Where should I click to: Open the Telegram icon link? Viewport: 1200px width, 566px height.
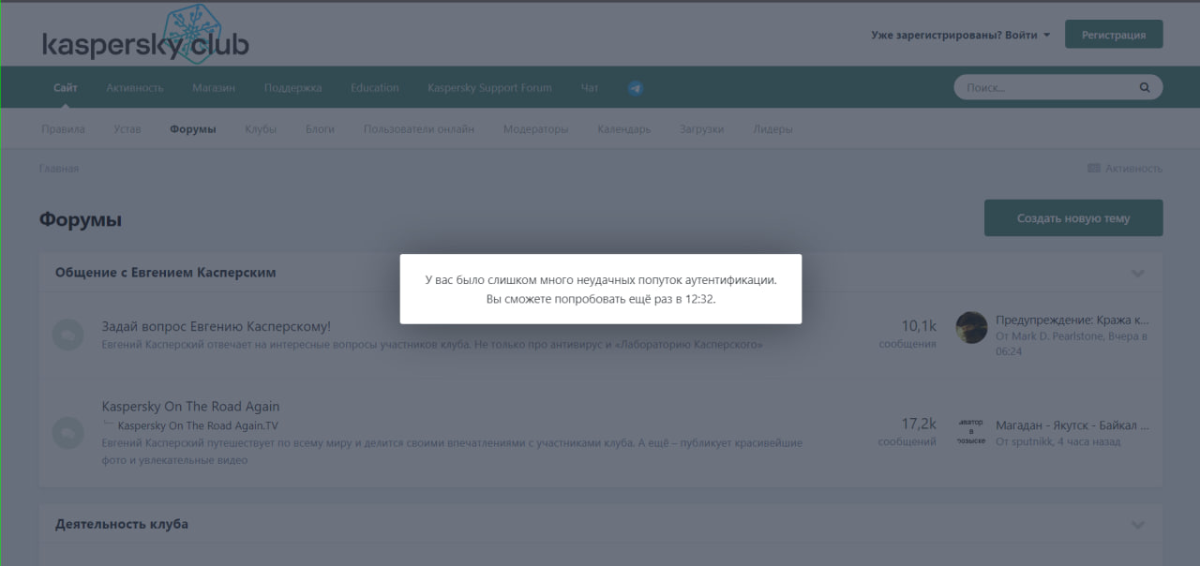point(636,88)
